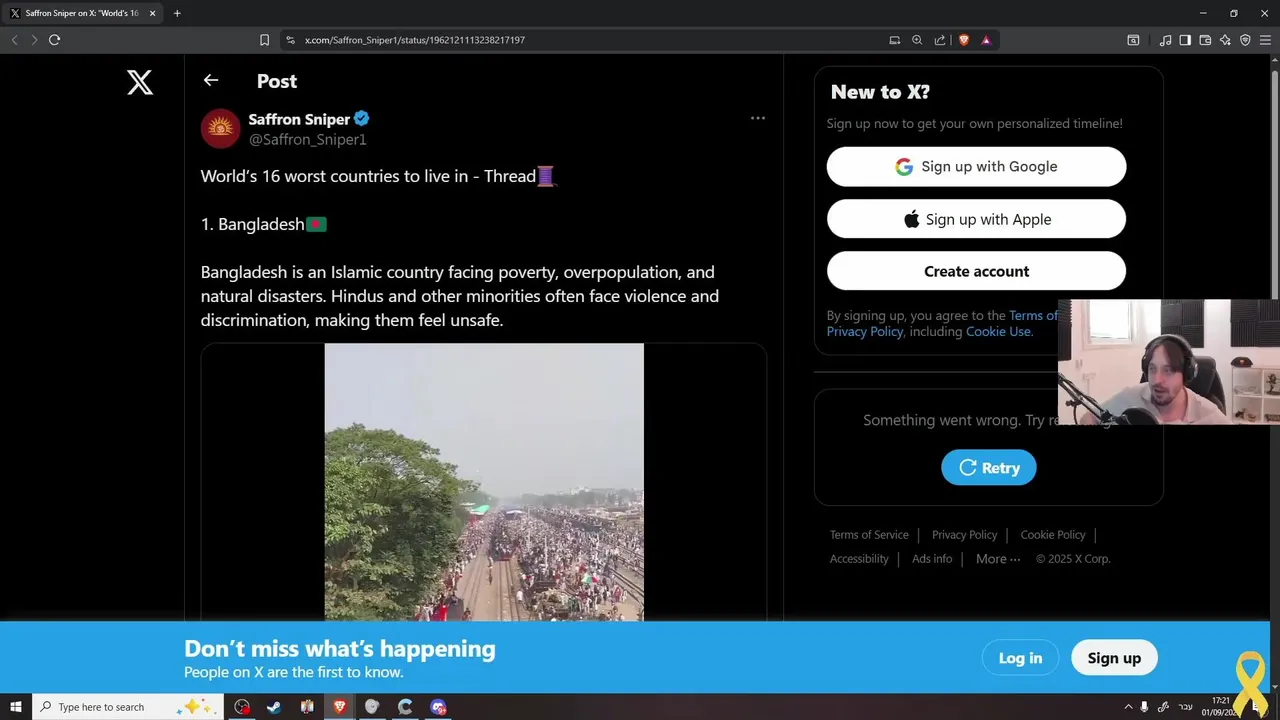Viewport: 1280px width, 720px height.
Task: Click the X logo icon
Action: point(140,82)
